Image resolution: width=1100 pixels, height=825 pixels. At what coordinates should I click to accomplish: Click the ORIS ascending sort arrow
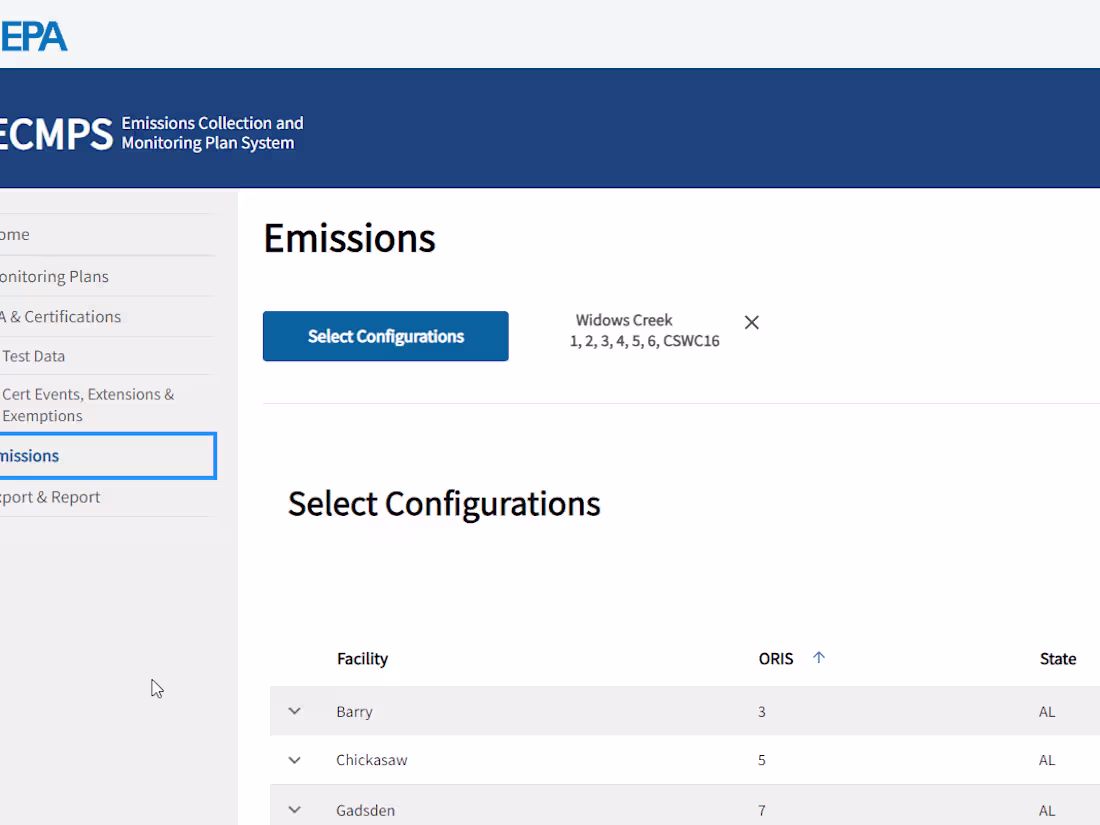pos(819,658)
